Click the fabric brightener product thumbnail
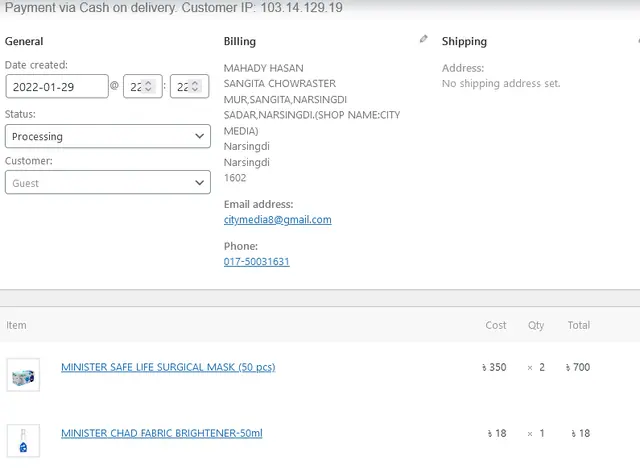 23,441
